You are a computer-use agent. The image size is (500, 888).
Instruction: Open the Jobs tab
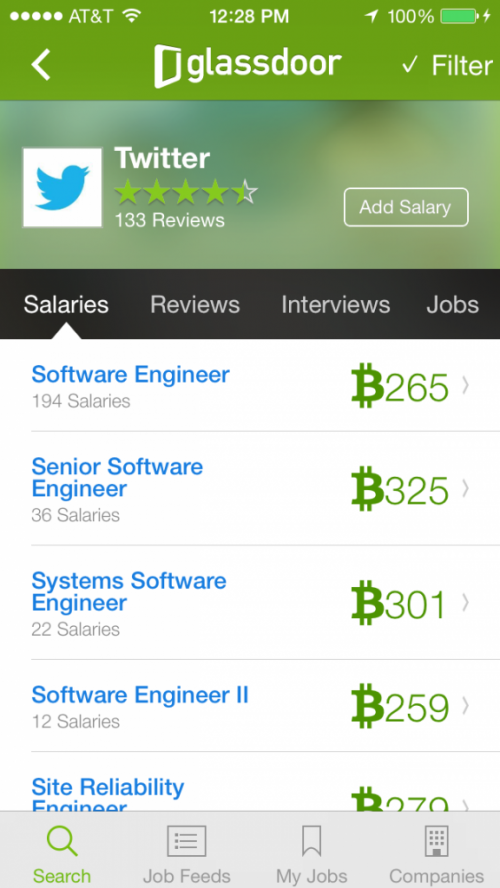click(452, 305)
